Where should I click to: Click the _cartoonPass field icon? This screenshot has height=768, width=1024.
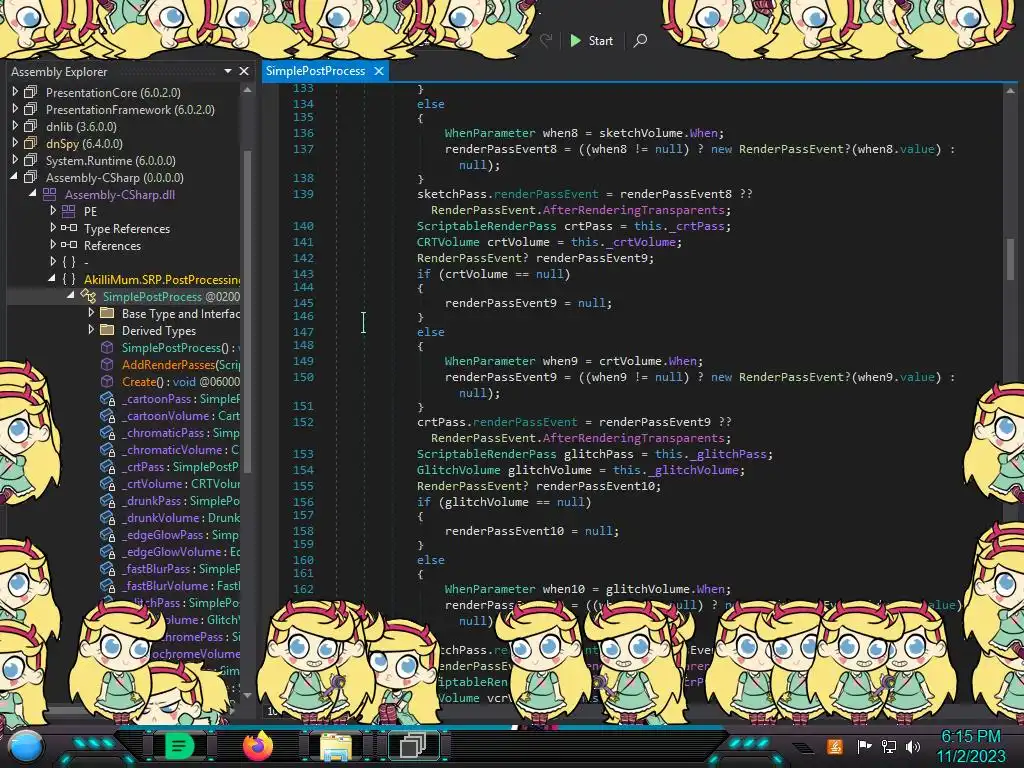click(107, 398)
